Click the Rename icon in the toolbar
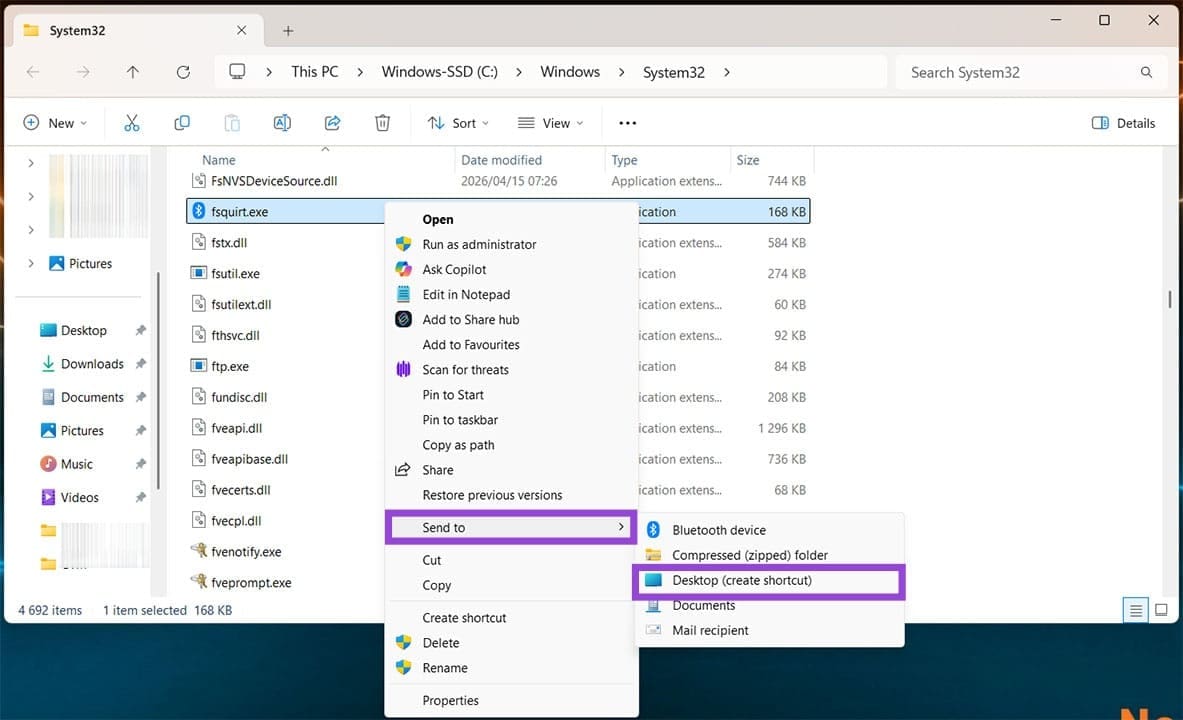This screenshot has width=1183, height=720. click(x=281, y=122)
